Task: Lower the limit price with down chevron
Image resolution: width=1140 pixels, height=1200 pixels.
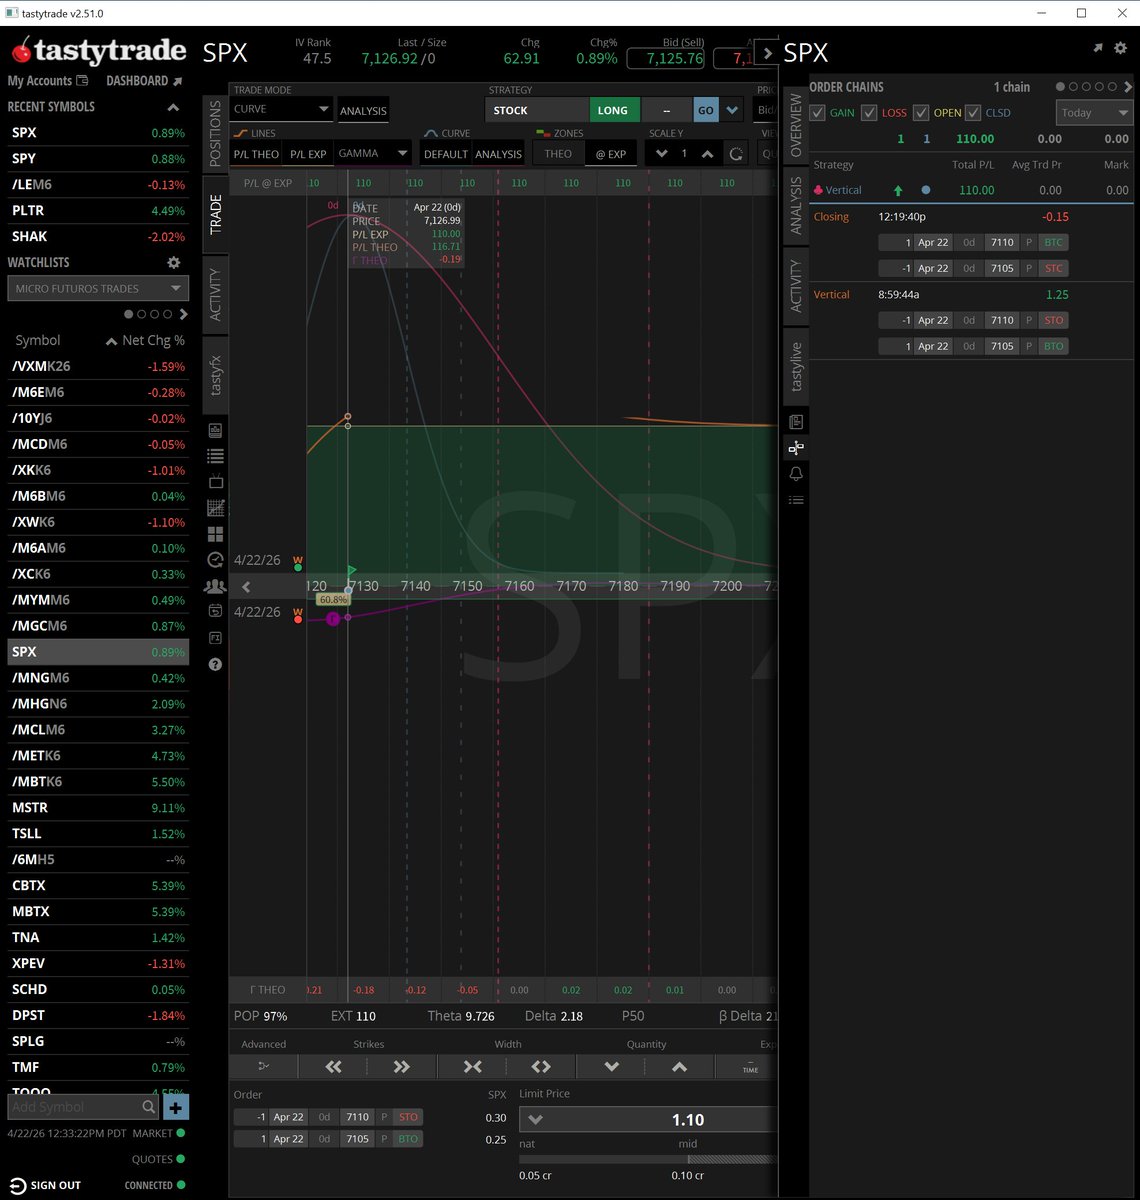Action: click(535, 1120)
